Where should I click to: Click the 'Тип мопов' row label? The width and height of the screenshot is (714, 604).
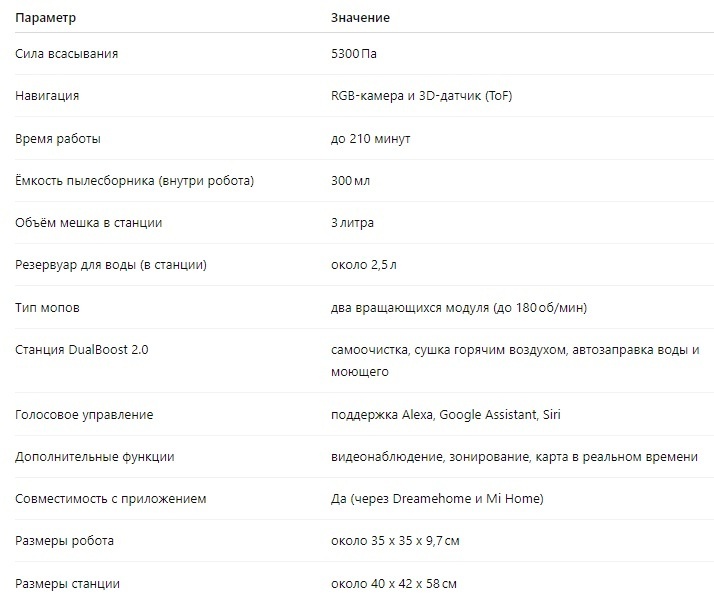pyautogui.click(x=47, y=307)
